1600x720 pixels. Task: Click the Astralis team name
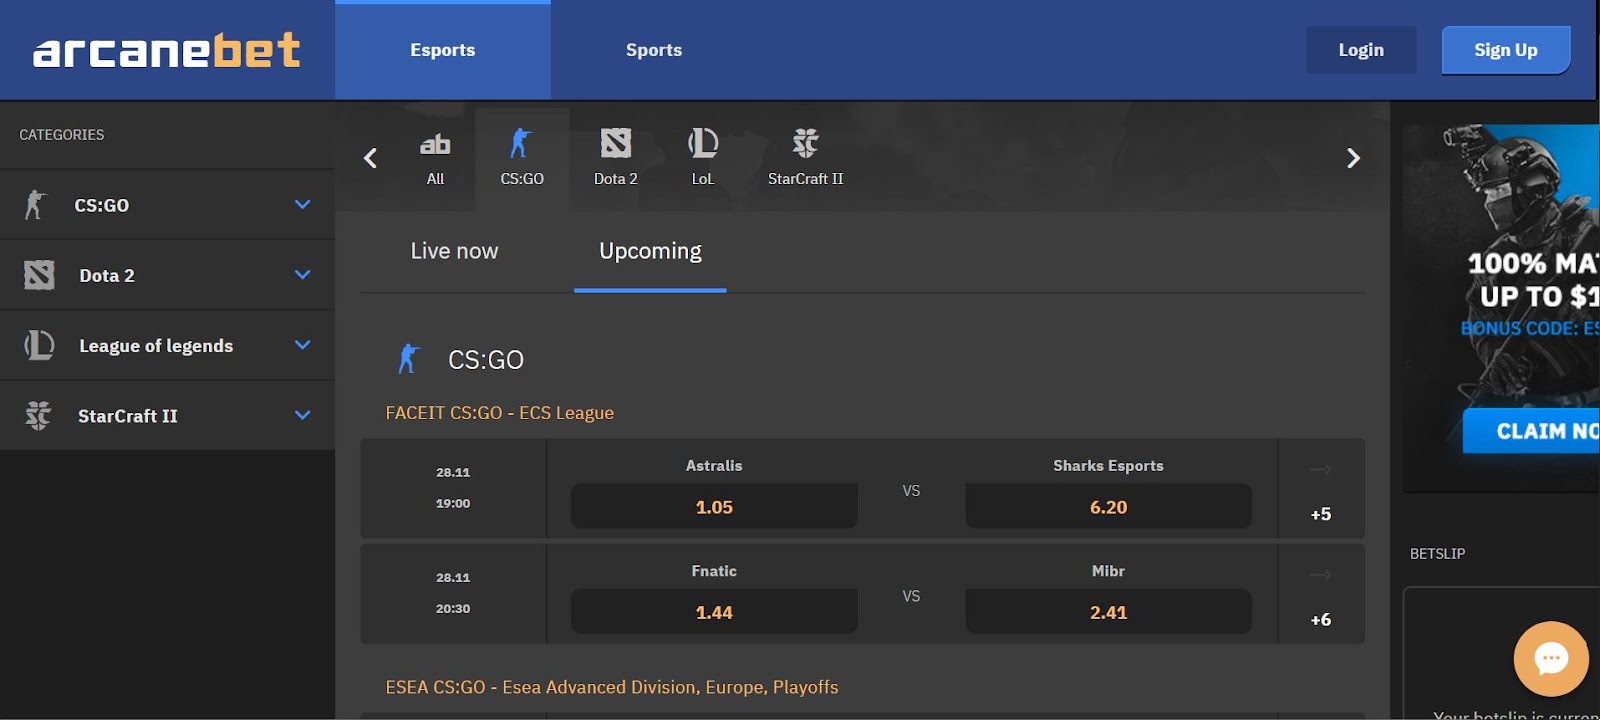click(714, 466)
